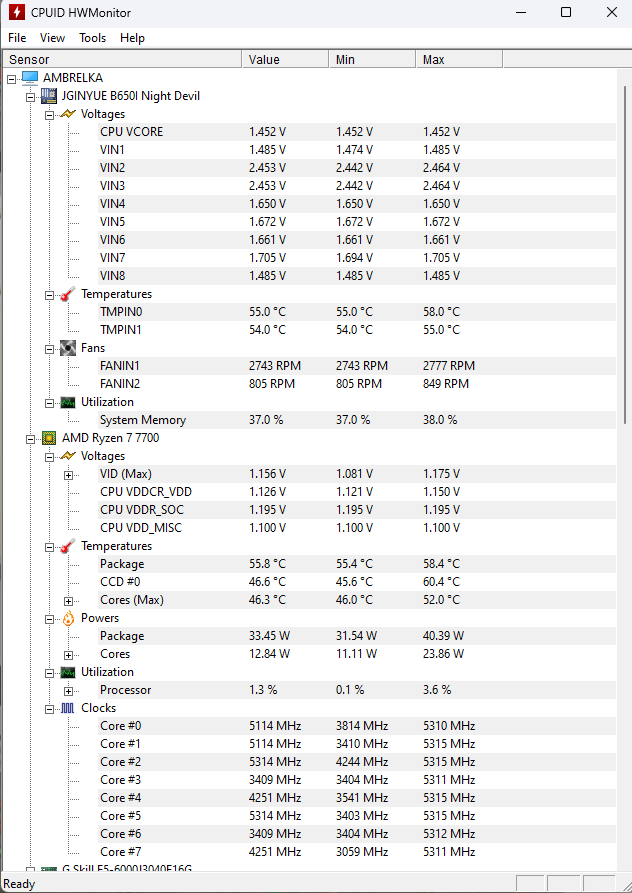Maximize the HWMonitor window
The width and height of the screenshot is (632, 893).
point(566,12)
